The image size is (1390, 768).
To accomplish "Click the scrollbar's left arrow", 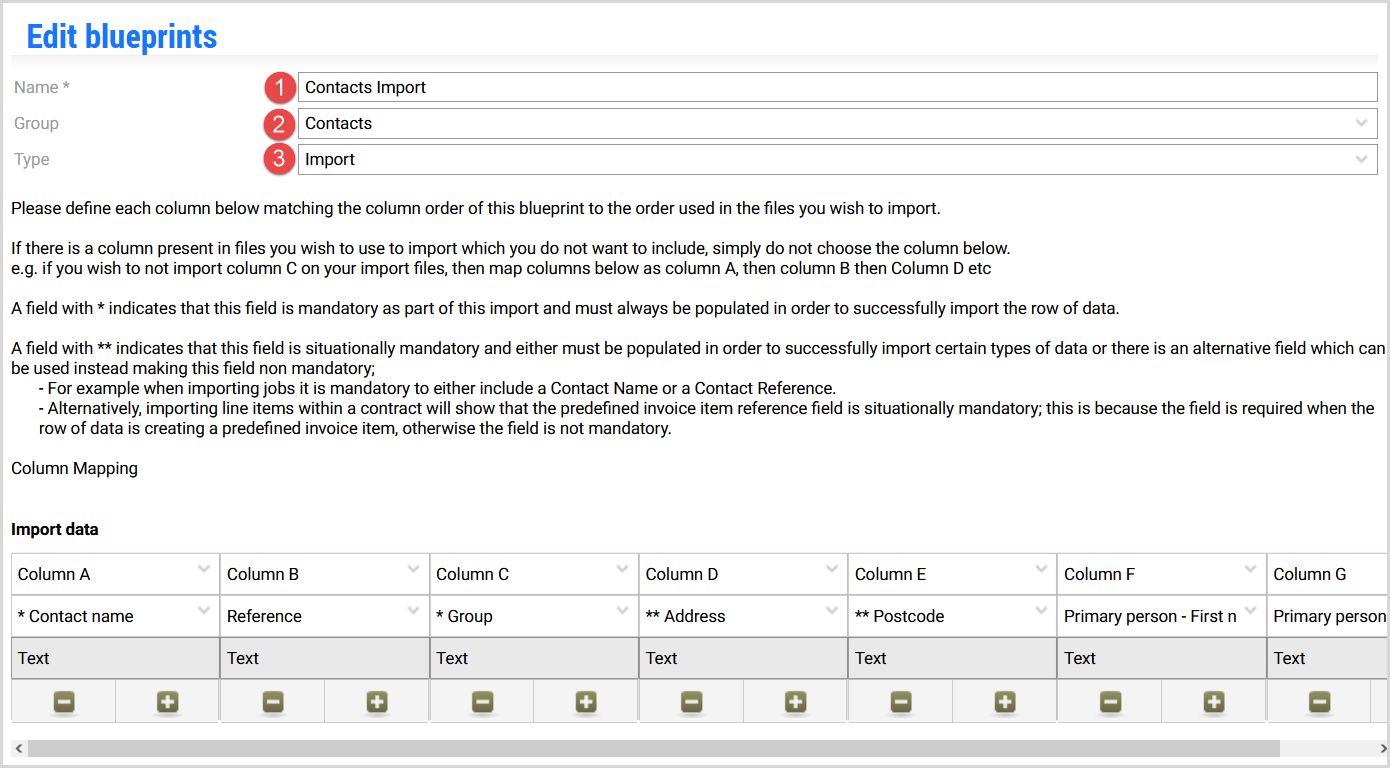I will pos(17,749).
